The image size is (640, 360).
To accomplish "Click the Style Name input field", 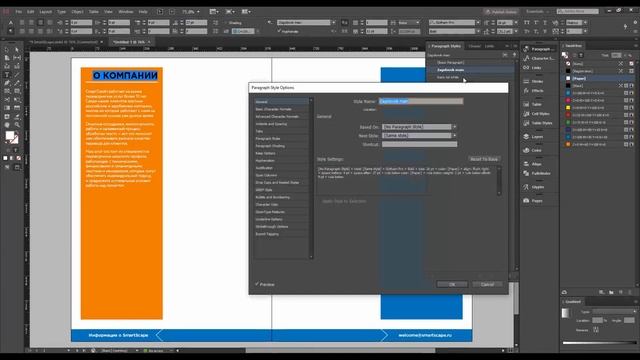I will click(x=421, y=101).
